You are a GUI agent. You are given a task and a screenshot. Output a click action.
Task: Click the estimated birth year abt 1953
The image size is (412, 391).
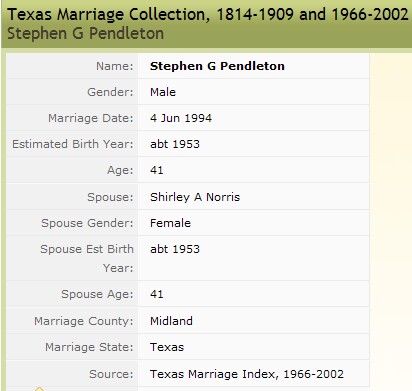175,144
